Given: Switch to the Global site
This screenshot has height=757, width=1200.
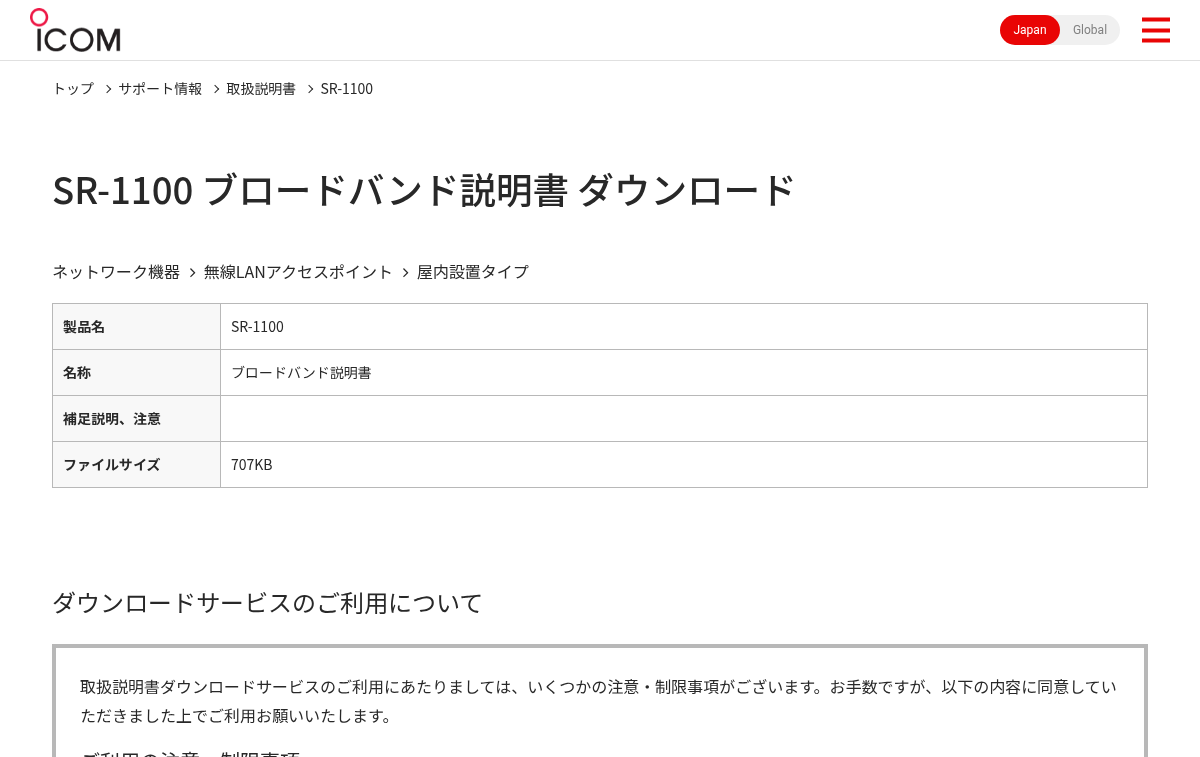Looking at the screenshot, I should (1090, 30).
